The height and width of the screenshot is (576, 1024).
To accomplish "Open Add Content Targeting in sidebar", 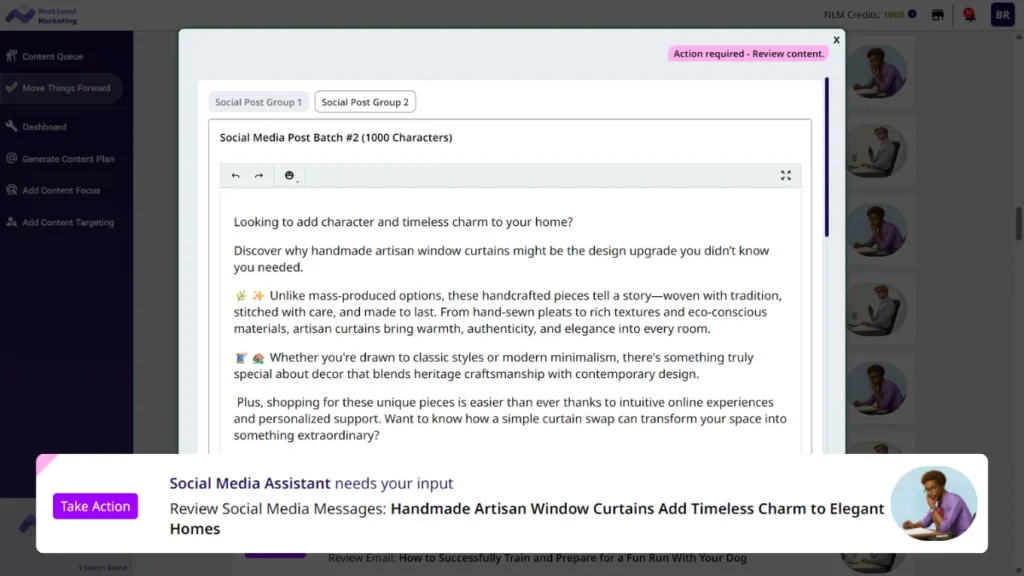I will [x=68, y=222].
